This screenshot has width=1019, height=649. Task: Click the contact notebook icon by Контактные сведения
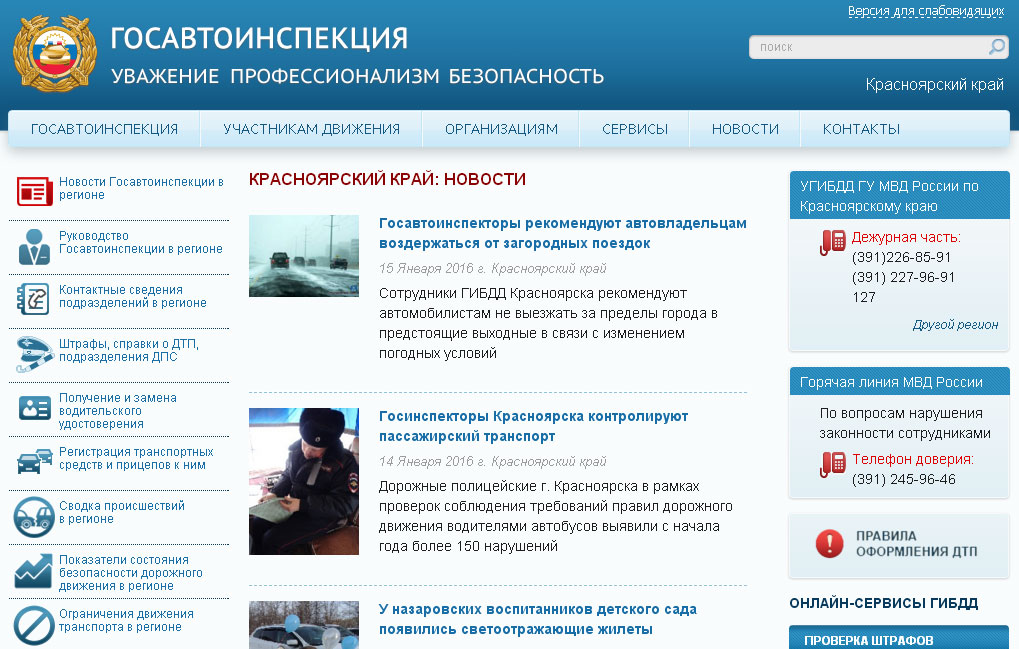33,299
